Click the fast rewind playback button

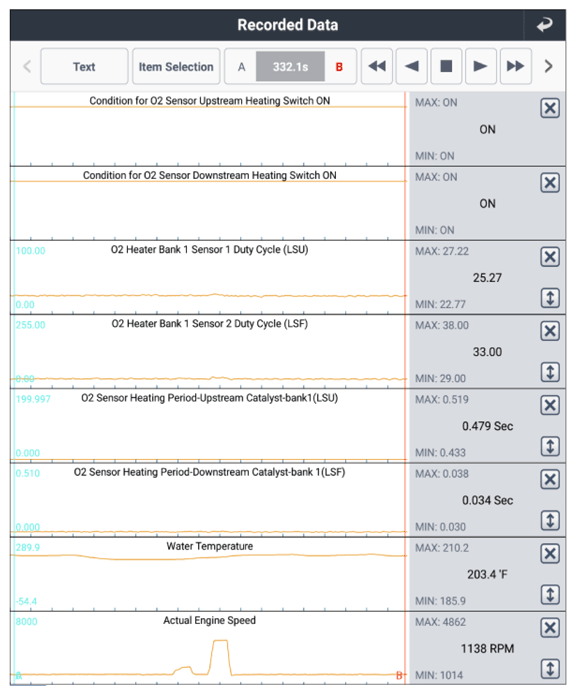(377, 66)
